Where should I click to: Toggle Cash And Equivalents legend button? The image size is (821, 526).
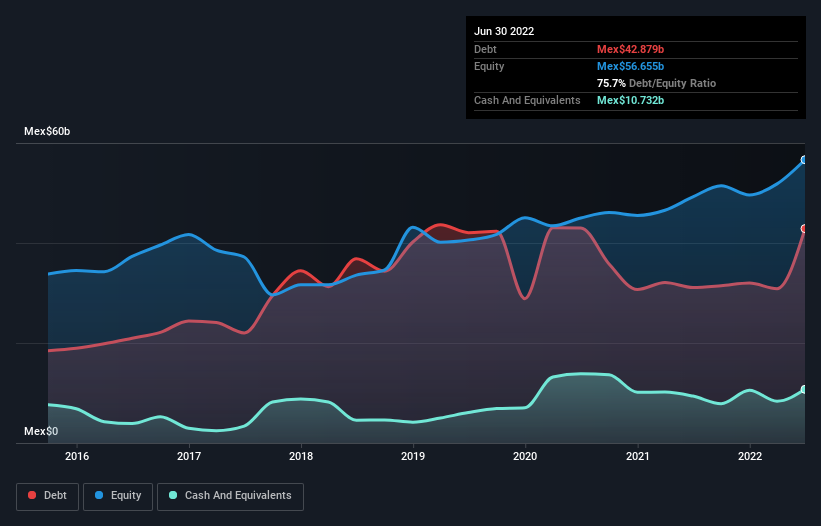pyautogui.click(x=230, y=496)
